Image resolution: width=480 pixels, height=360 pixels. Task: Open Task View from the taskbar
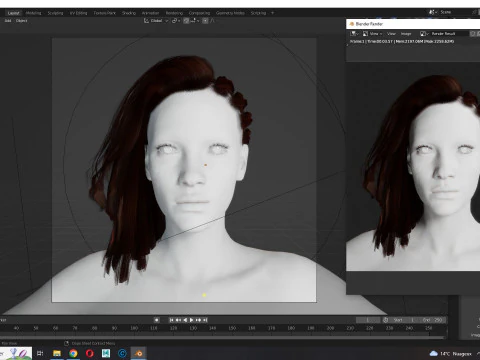(x=40, y=353)
